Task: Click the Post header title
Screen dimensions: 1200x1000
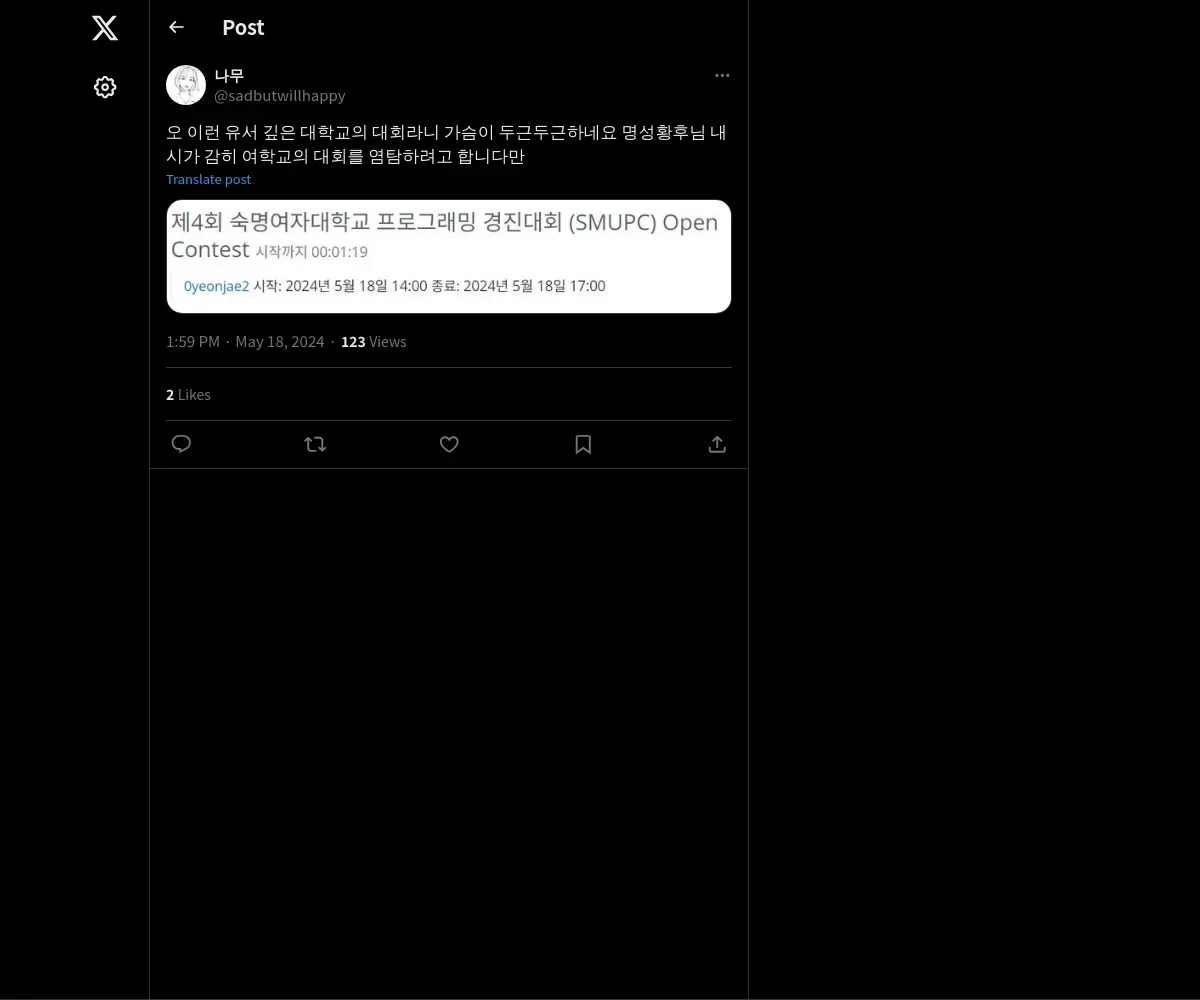Action: [x=243, y=28]
